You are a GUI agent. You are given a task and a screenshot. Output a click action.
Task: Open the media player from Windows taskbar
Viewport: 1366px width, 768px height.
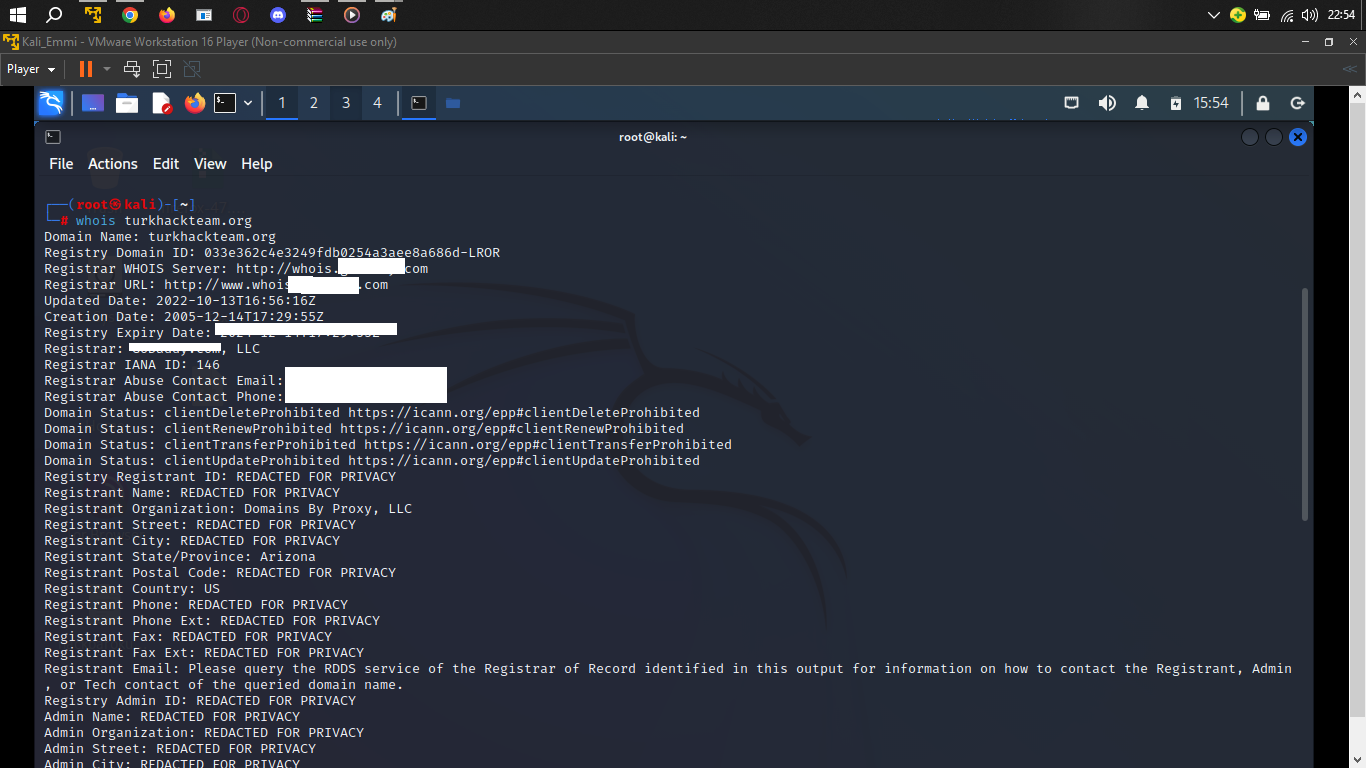[x=351, y=15]
